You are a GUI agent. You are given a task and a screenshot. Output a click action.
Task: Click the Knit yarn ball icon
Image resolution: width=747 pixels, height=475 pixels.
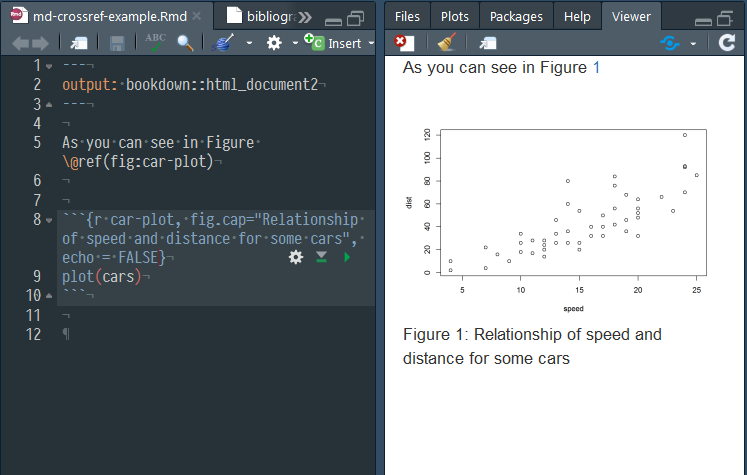pos(224,42)
